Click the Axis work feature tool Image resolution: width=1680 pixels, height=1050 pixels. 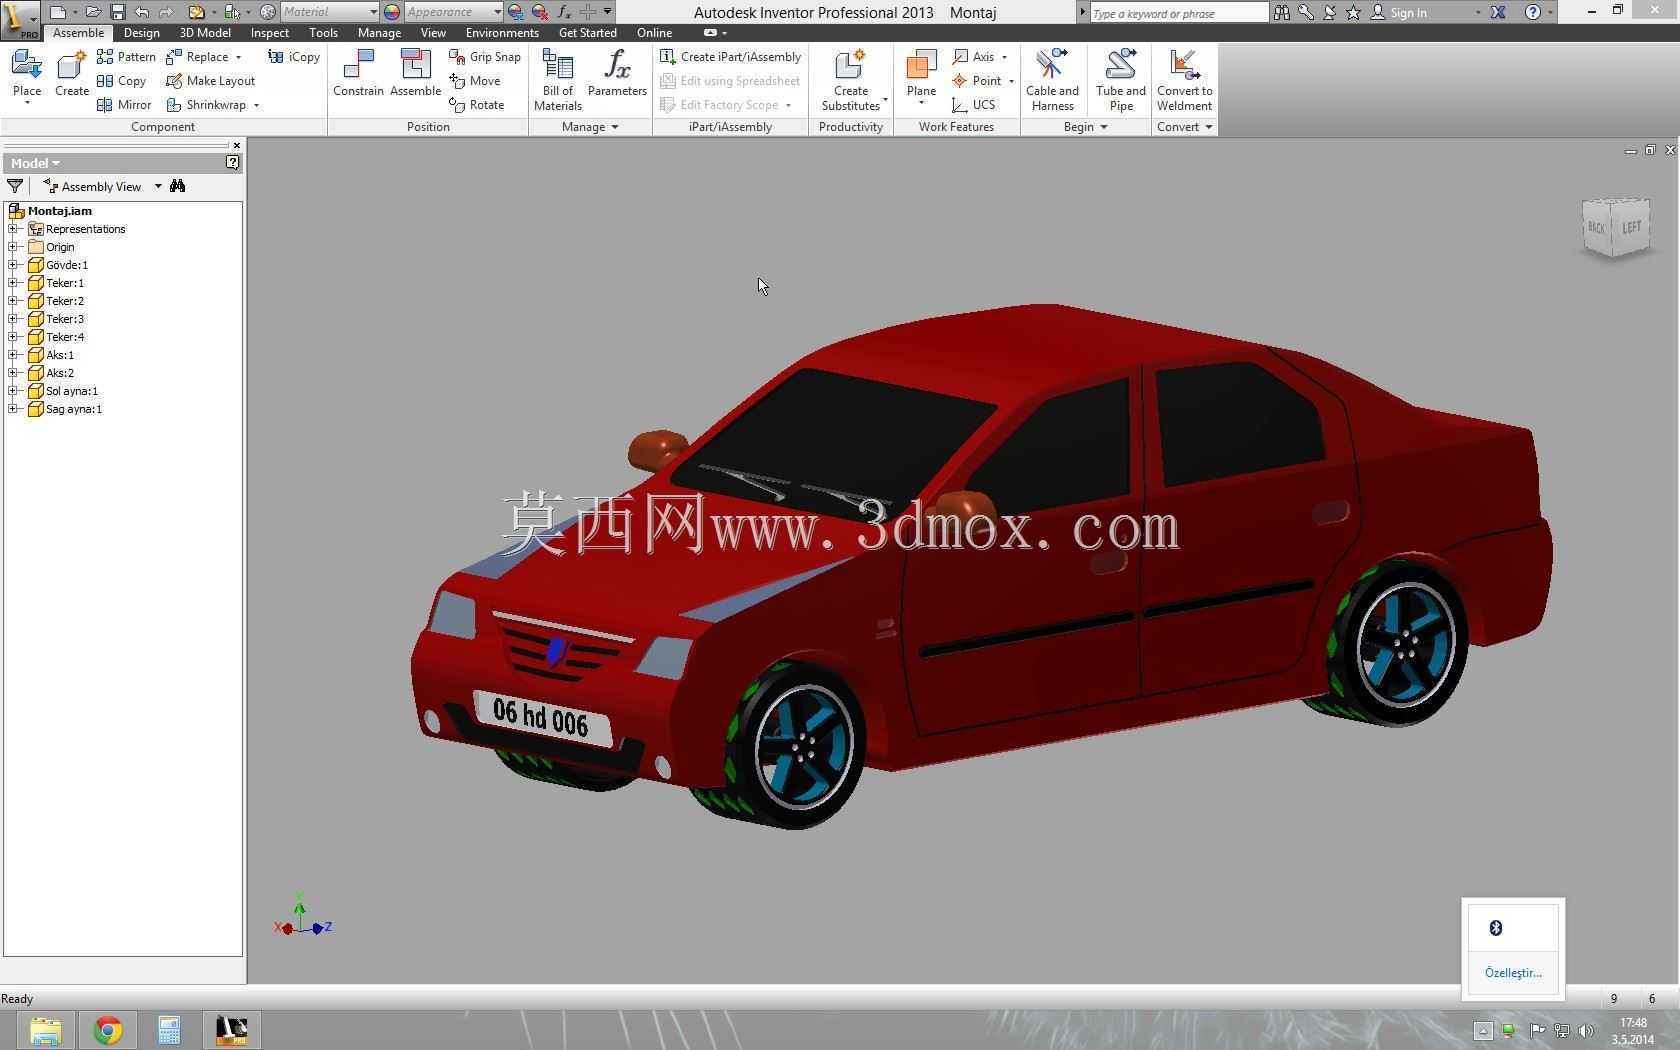point(980,57)
